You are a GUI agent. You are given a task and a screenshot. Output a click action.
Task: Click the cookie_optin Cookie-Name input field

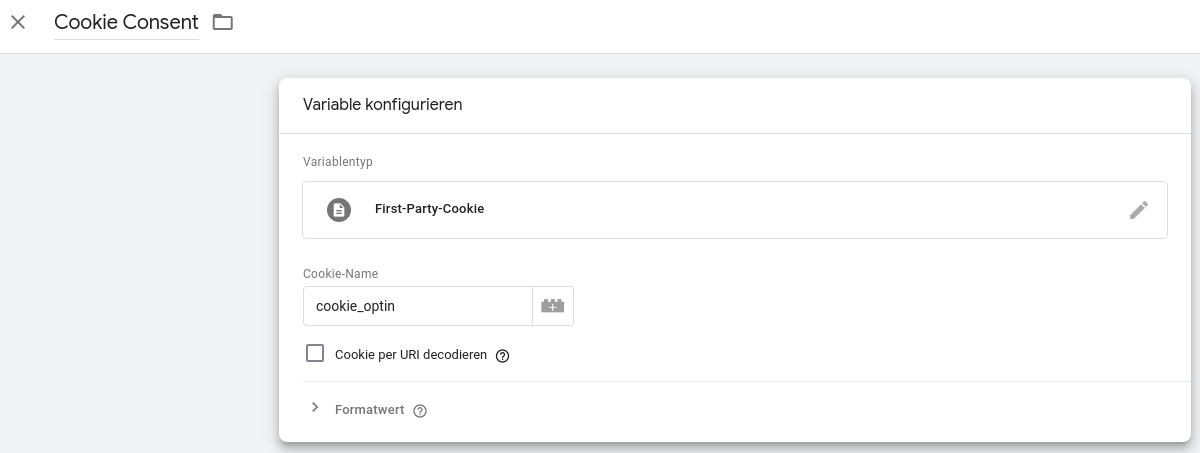tap(417, 306)
